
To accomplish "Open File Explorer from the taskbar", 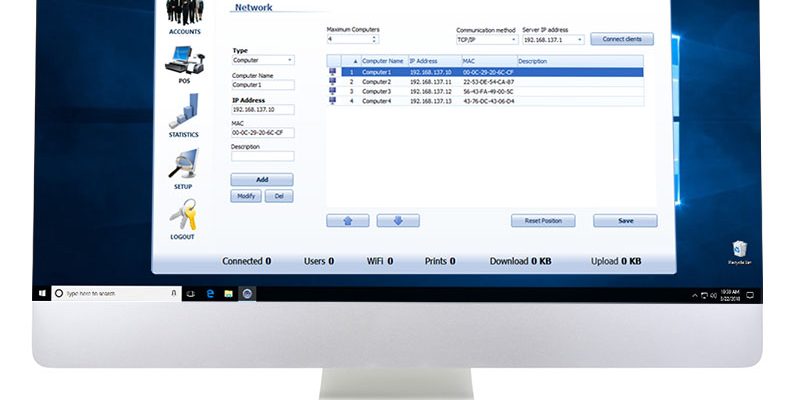I will [x=228, y=293].
